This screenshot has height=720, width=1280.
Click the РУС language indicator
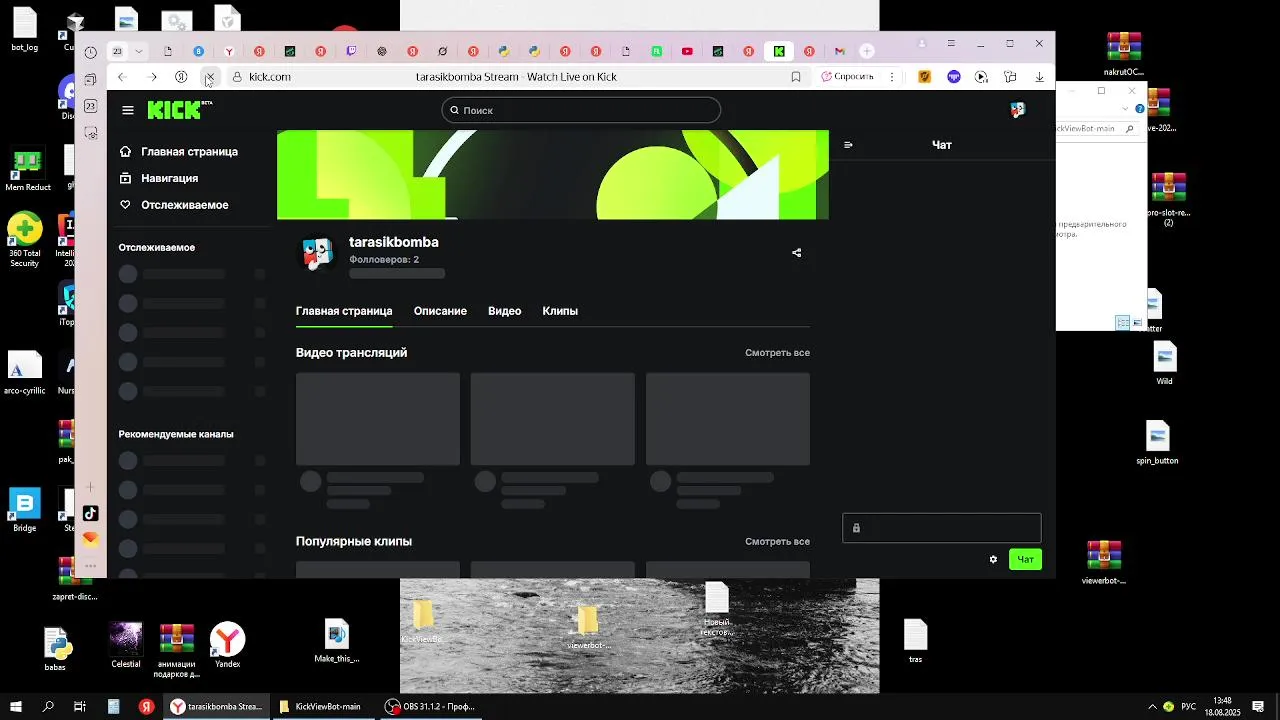click(1189, 707)
